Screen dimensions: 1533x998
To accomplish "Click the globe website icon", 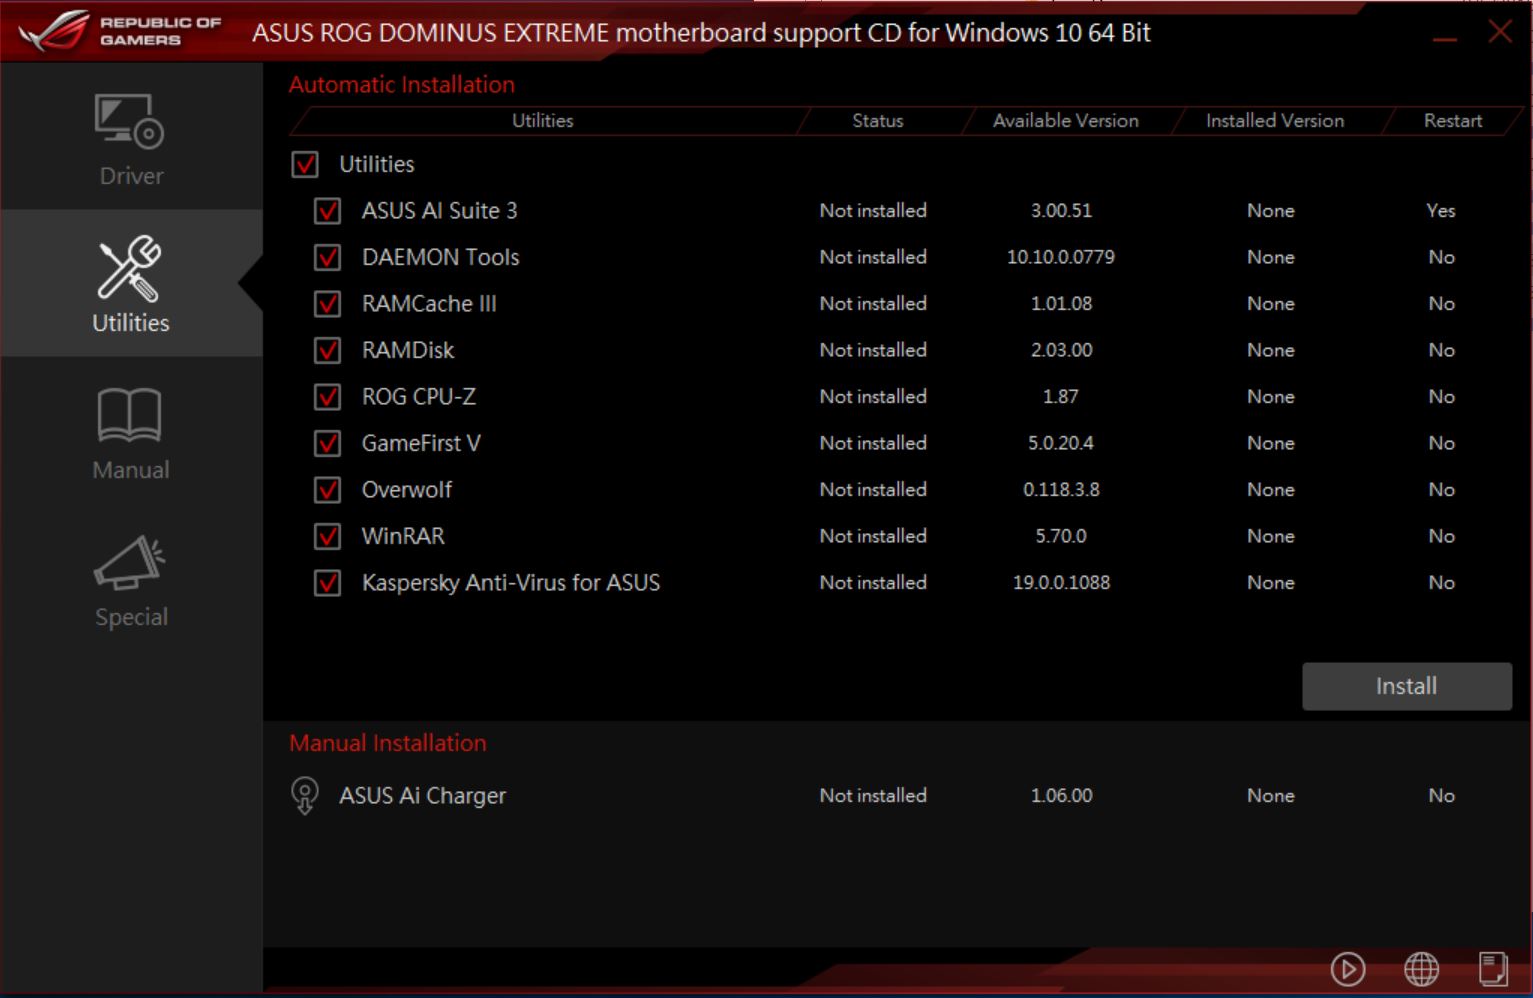I will click(1421, 968).
